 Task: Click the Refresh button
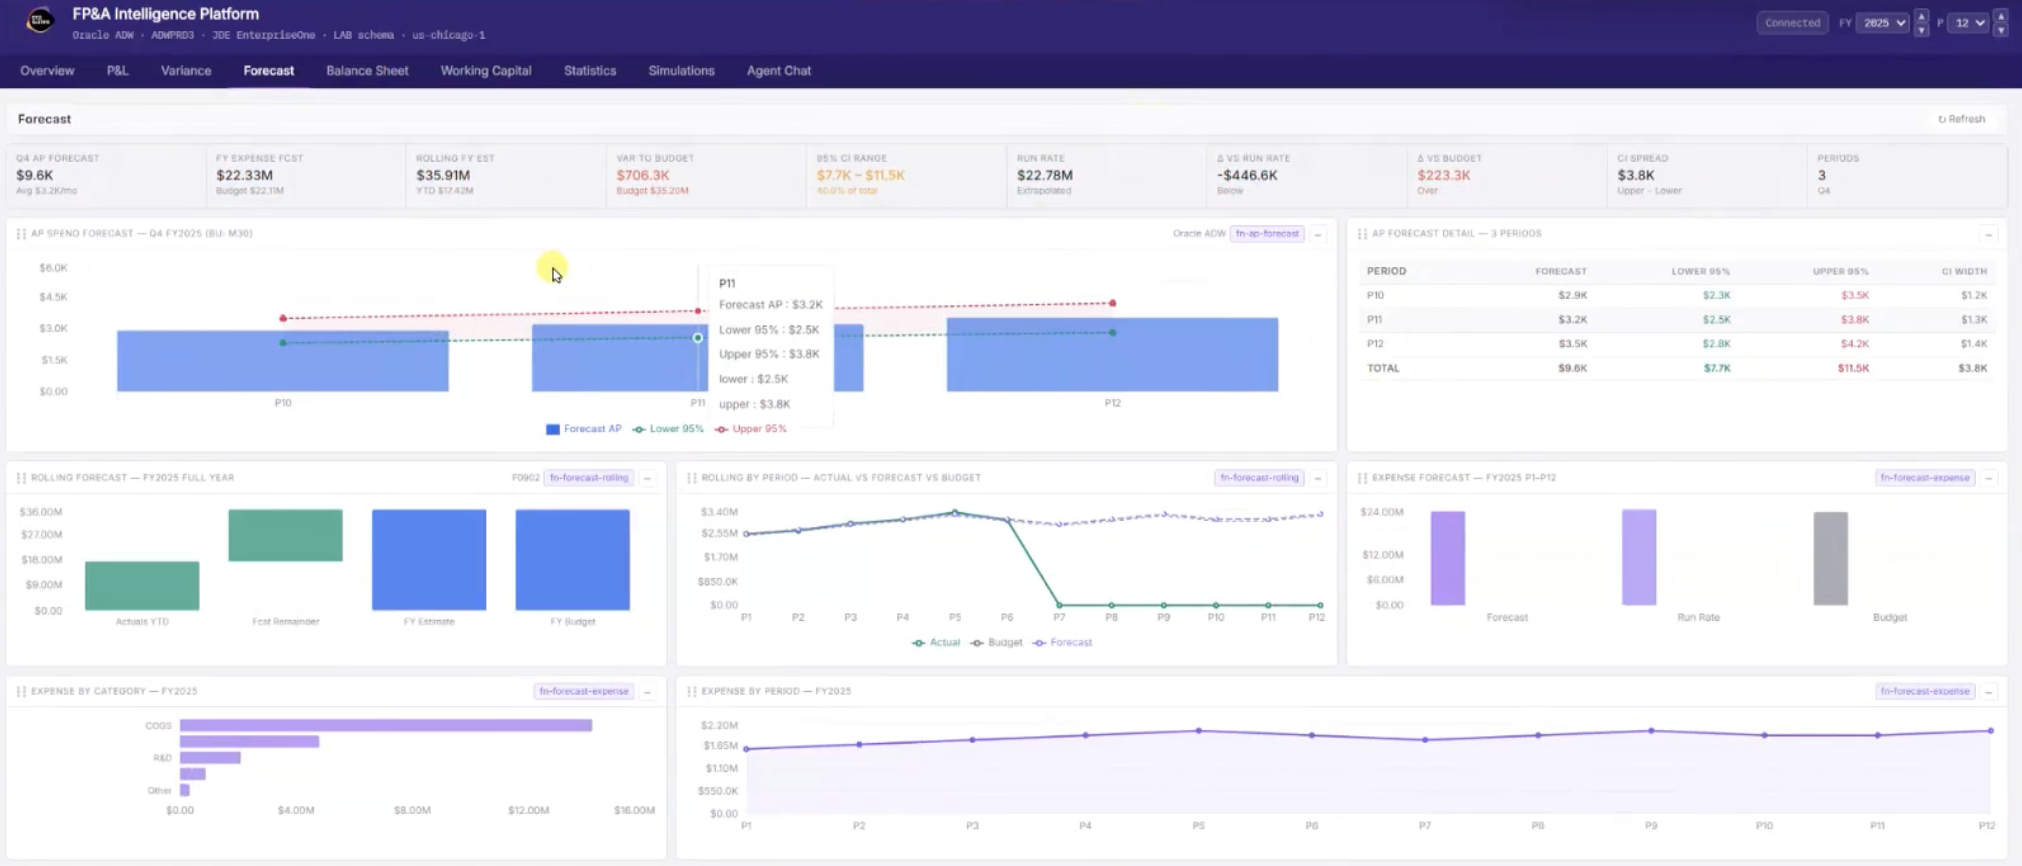(1961, 119)
